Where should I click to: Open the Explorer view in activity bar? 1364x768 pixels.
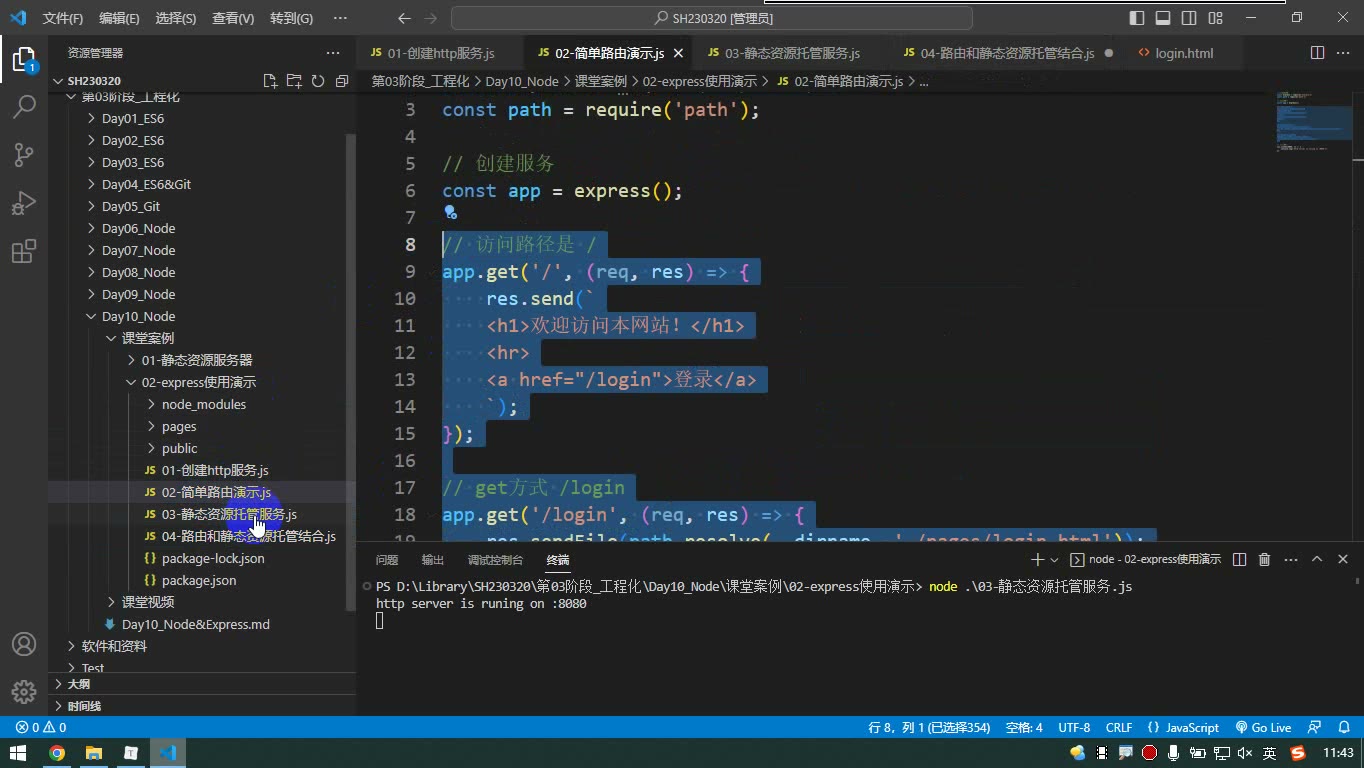coord(24,59)
